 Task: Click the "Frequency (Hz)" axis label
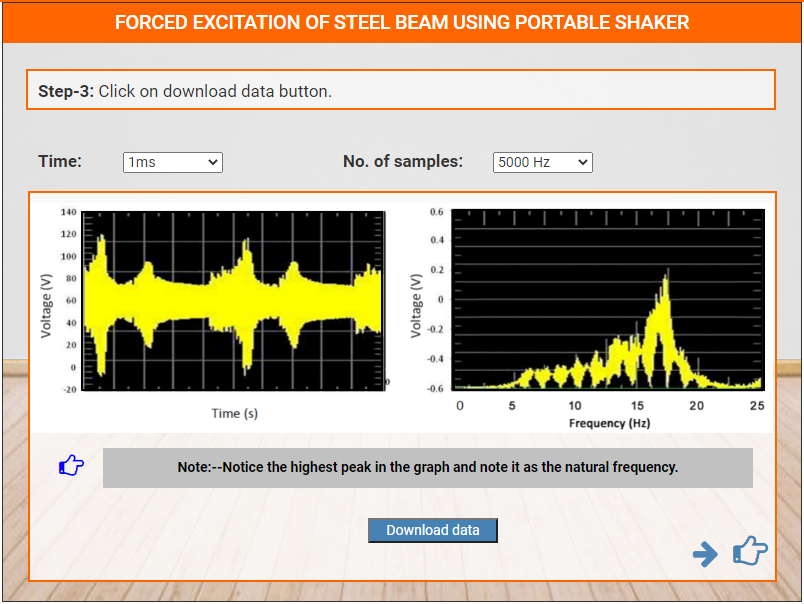pos(609,423)
